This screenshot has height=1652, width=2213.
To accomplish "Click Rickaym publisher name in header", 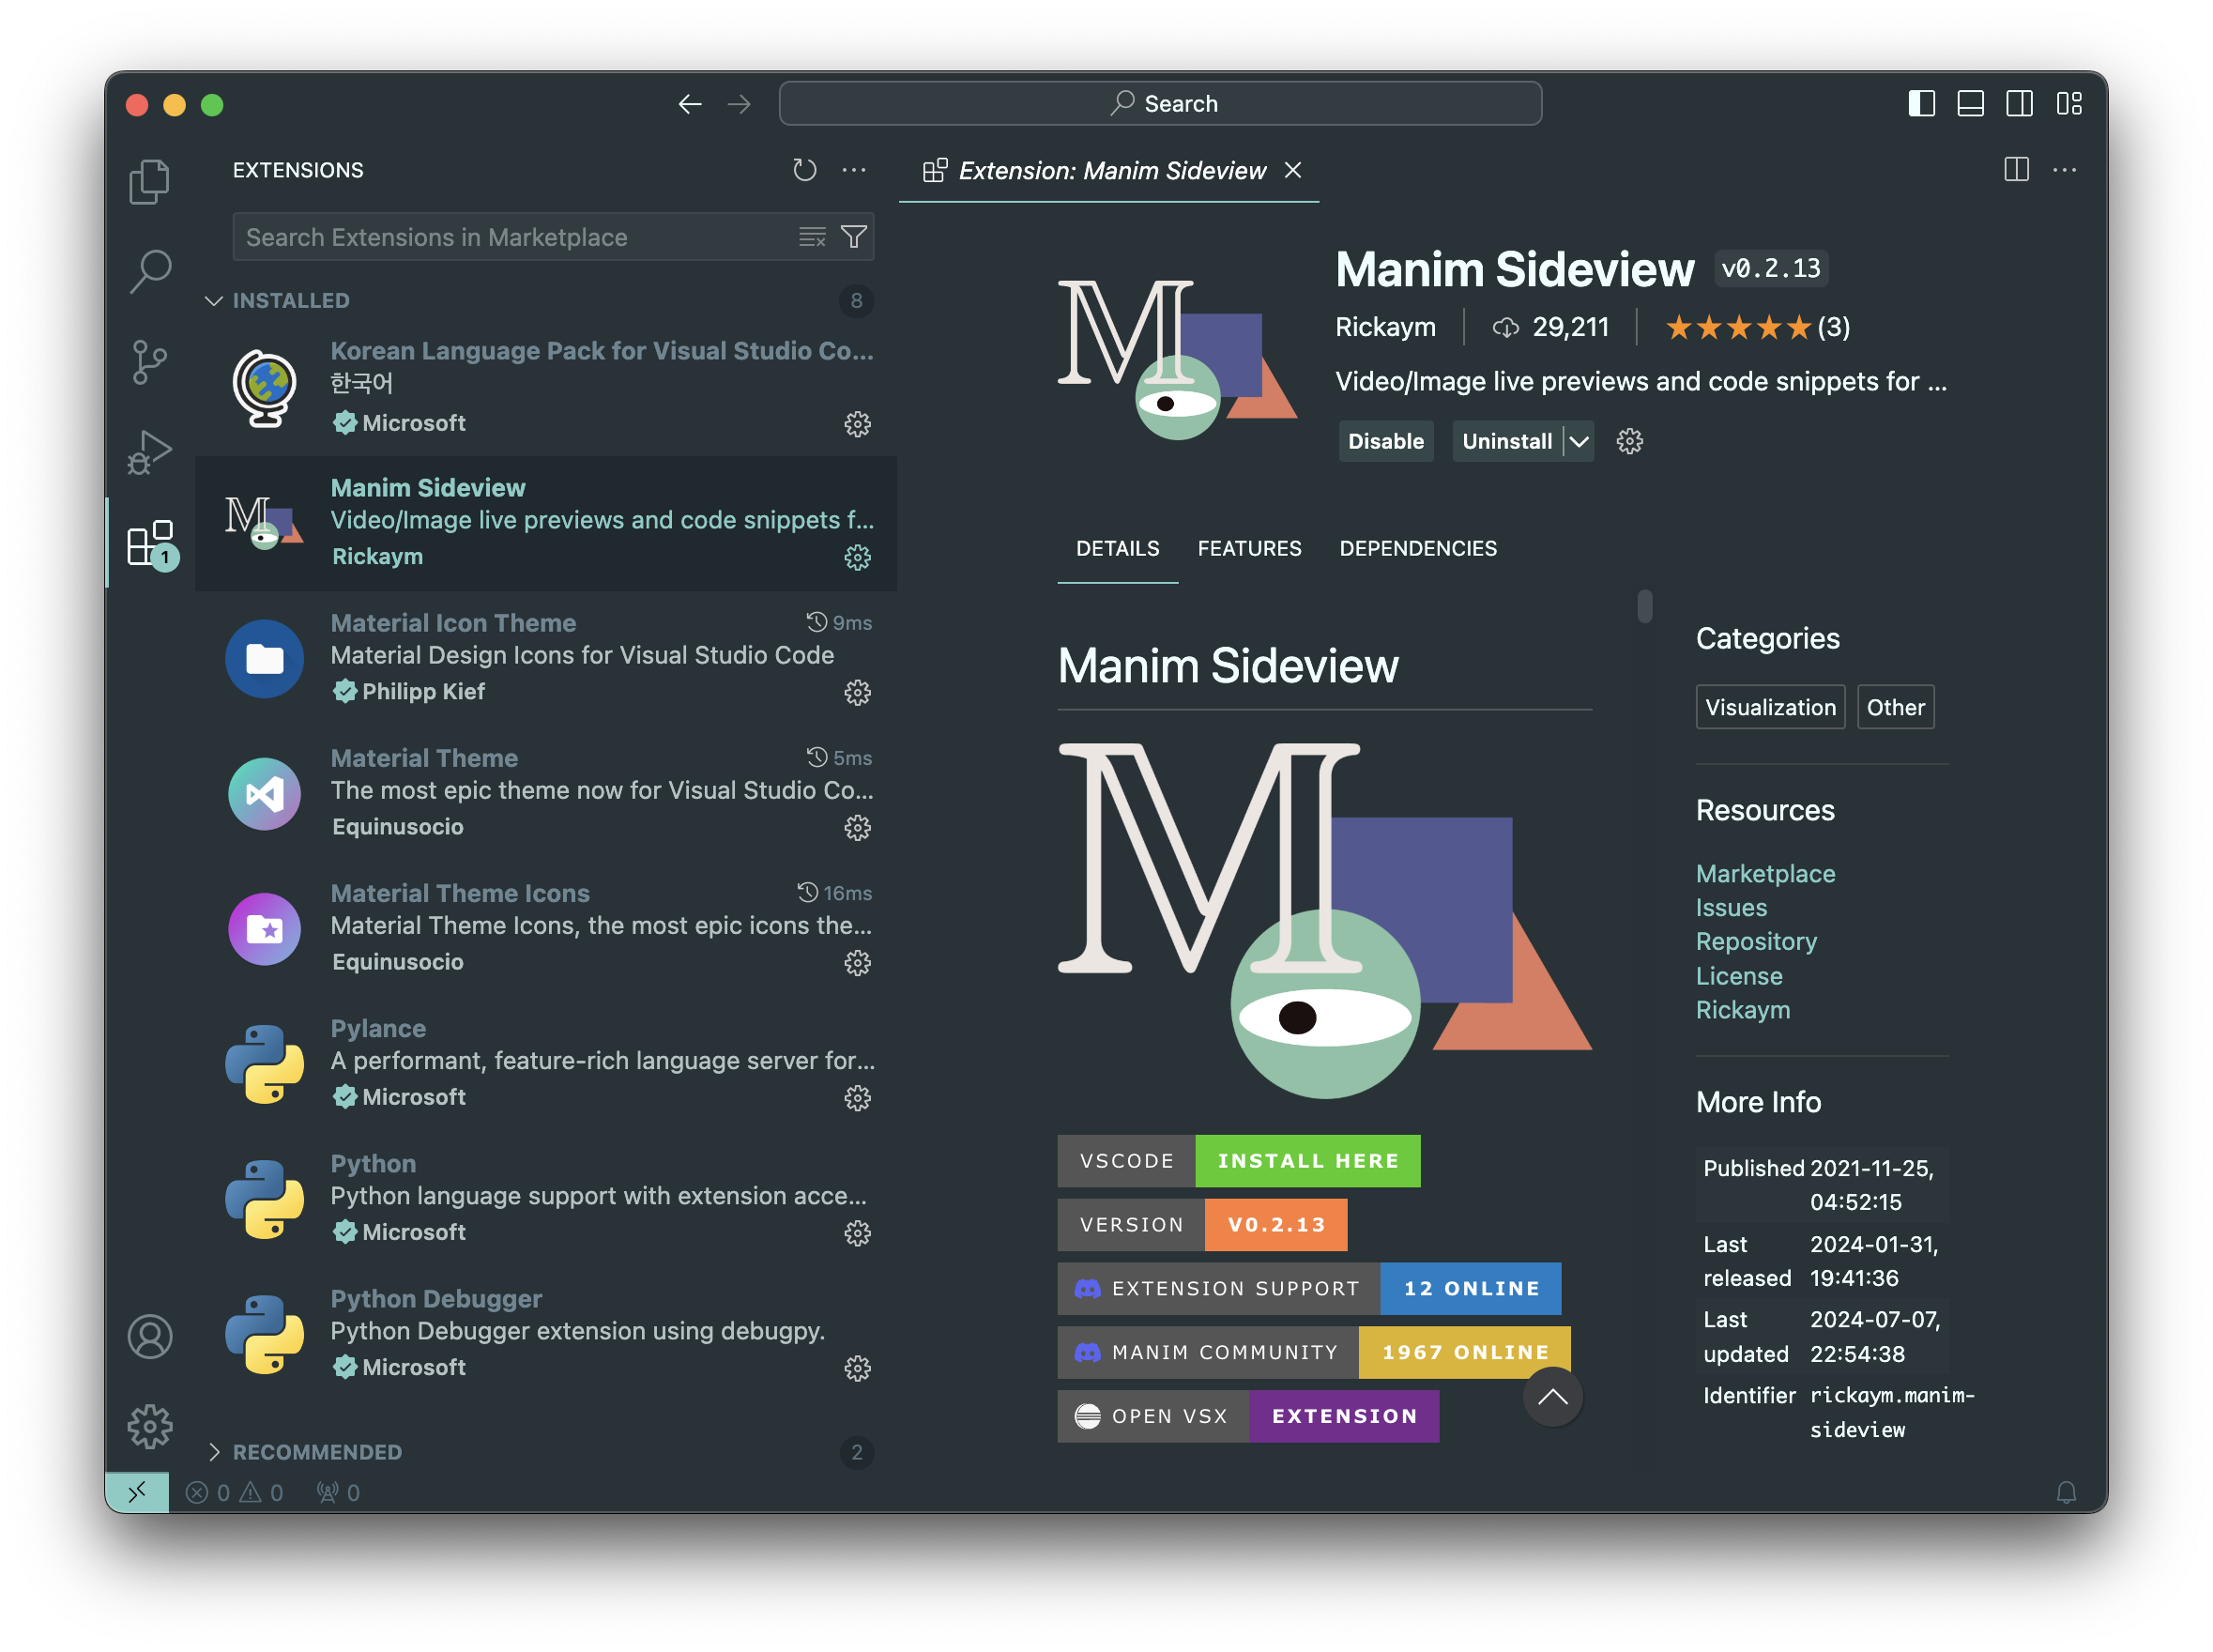I will point(1385,327).
